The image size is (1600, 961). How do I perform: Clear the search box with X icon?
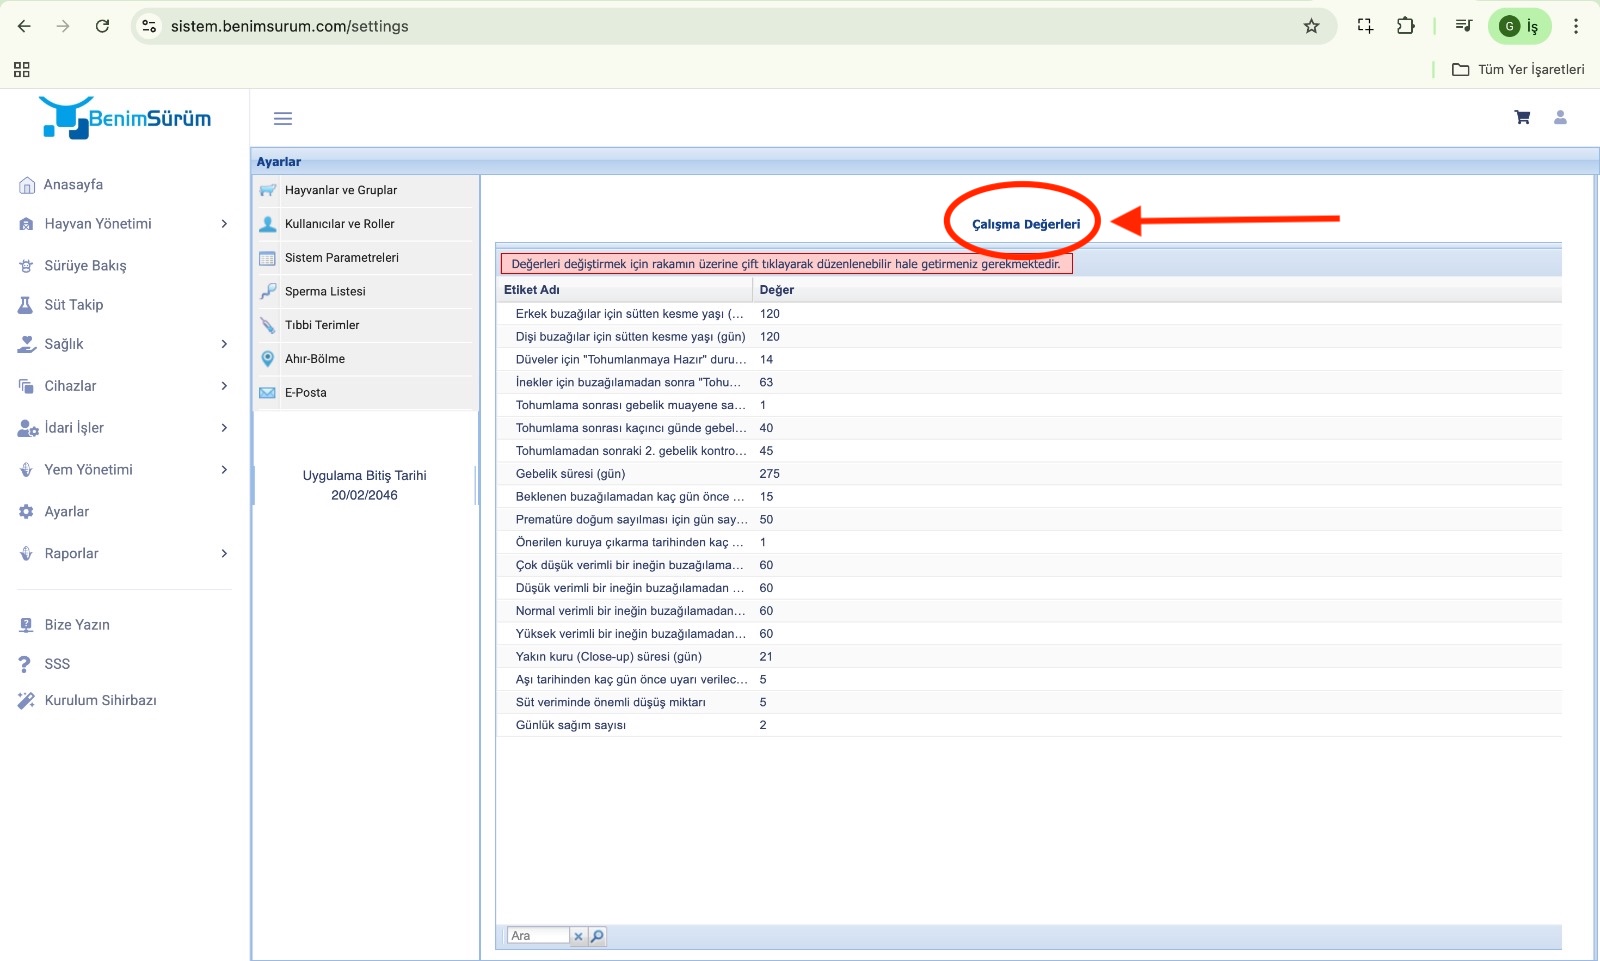coord(578,936)
